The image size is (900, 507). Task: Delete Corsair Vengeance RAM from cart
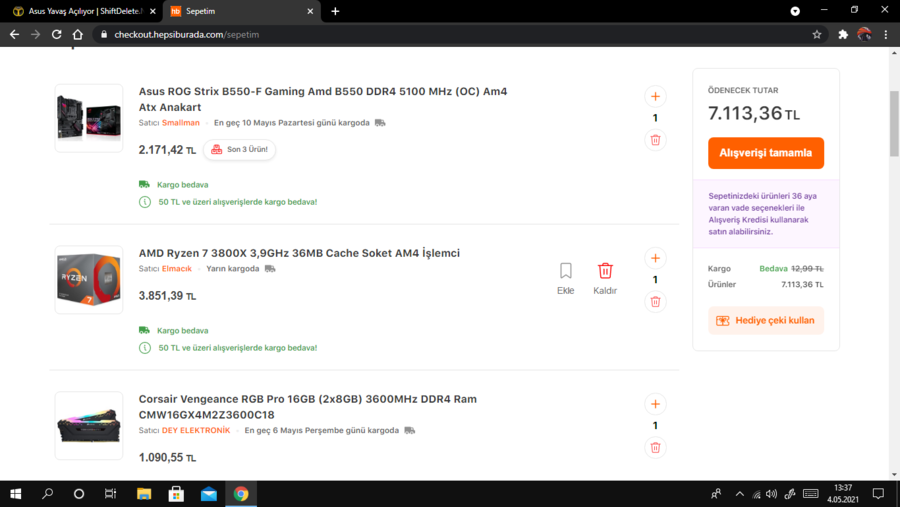point(655,448)
